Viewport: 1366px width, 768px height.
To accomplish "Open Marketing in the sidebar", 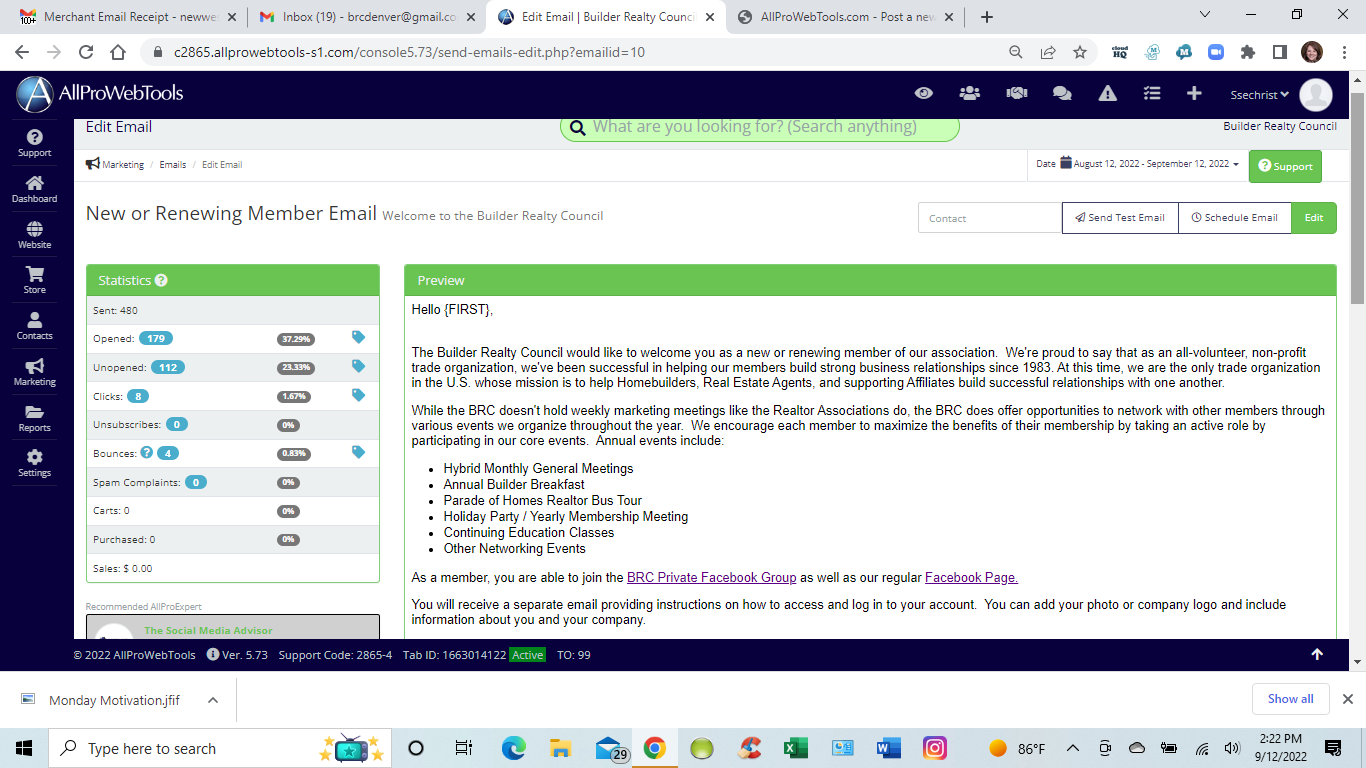I will [x=34, y=373].
